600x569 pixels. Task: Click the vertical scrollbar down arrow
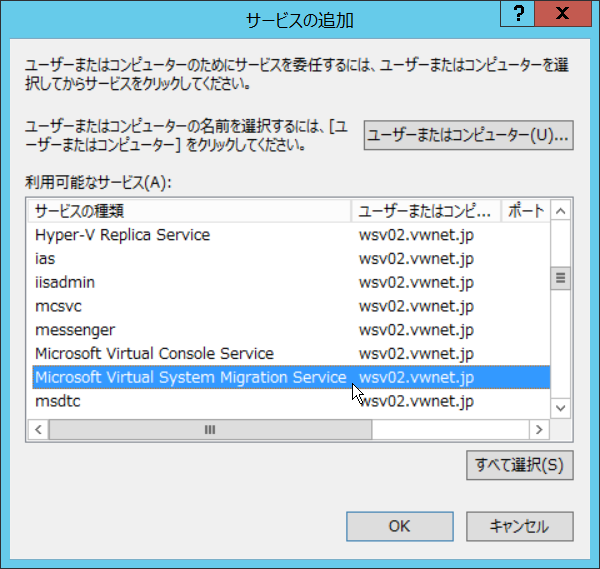[x=561, y=408]
